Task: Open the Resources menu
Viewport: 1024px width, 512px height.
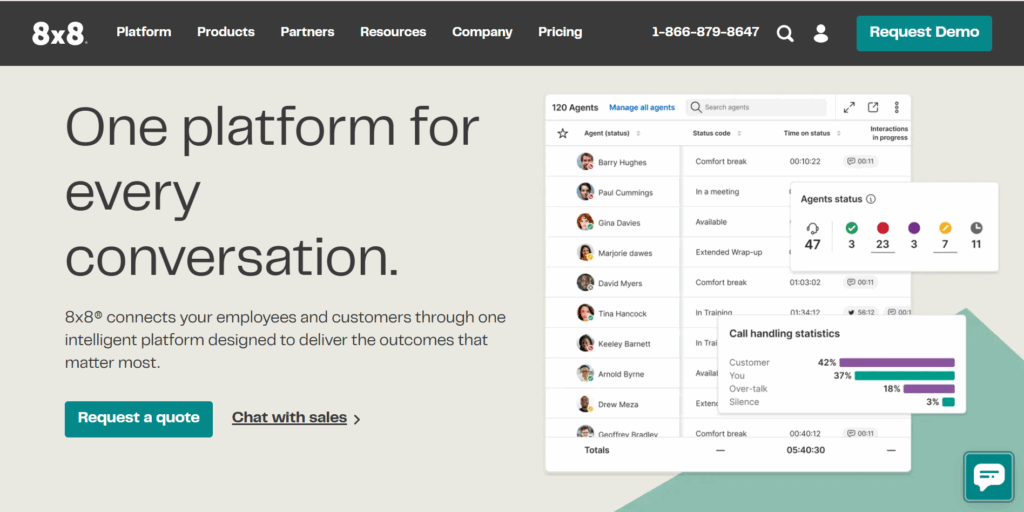Action: click(393, 32)
